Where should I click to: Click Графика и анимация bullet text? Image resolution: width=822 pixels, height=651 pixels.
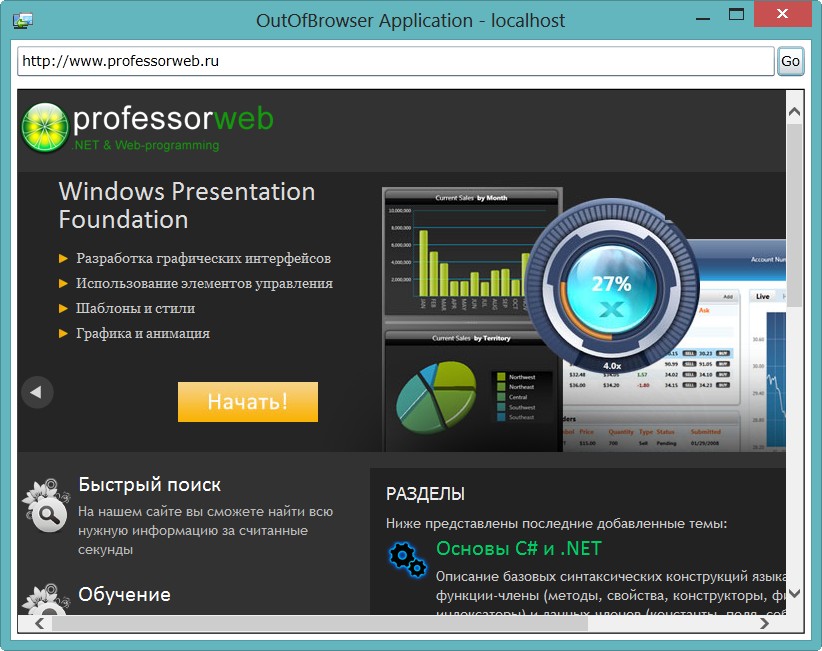[x=143, y=333]
